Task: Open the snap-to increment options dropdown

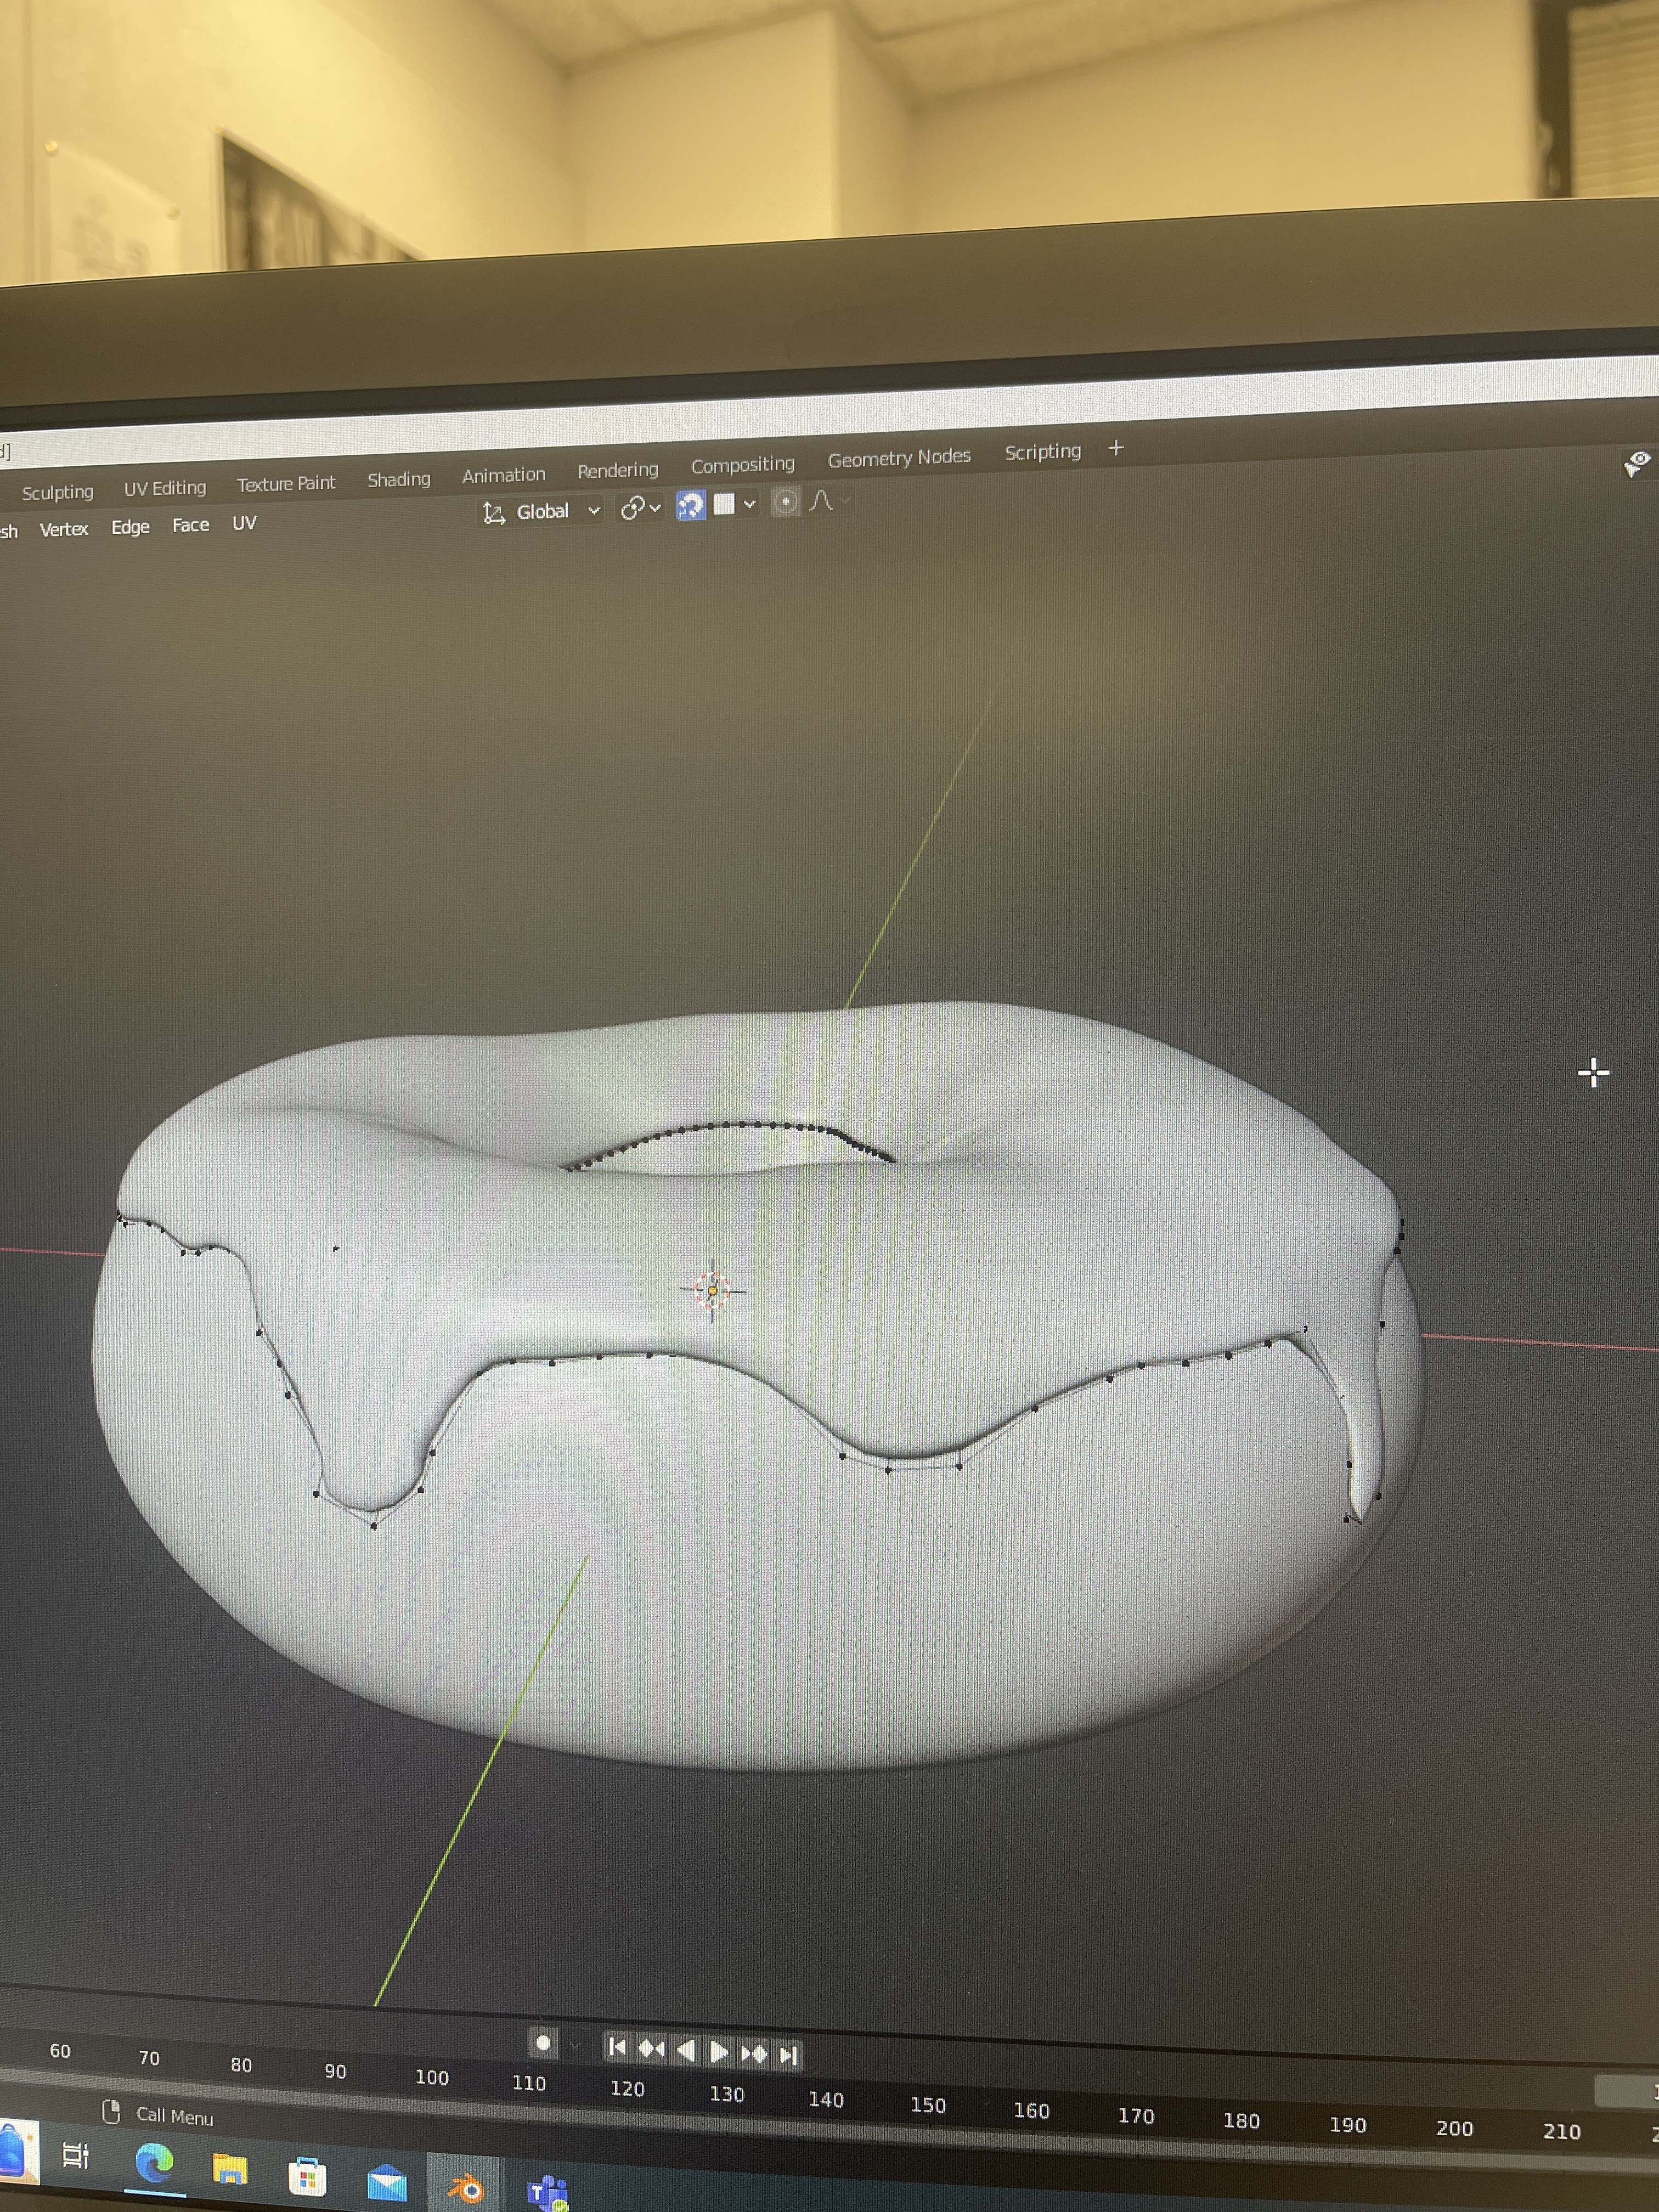Action: click(736, 504)
